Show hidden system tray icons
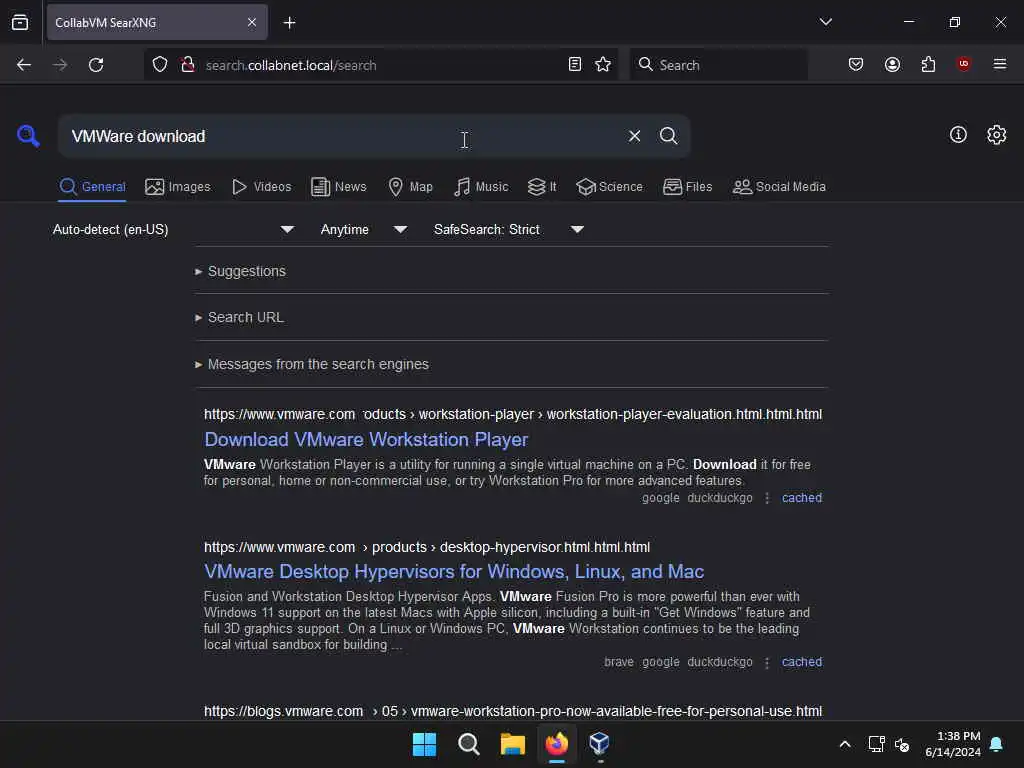 pyautogui.click(x=844, y=744)
